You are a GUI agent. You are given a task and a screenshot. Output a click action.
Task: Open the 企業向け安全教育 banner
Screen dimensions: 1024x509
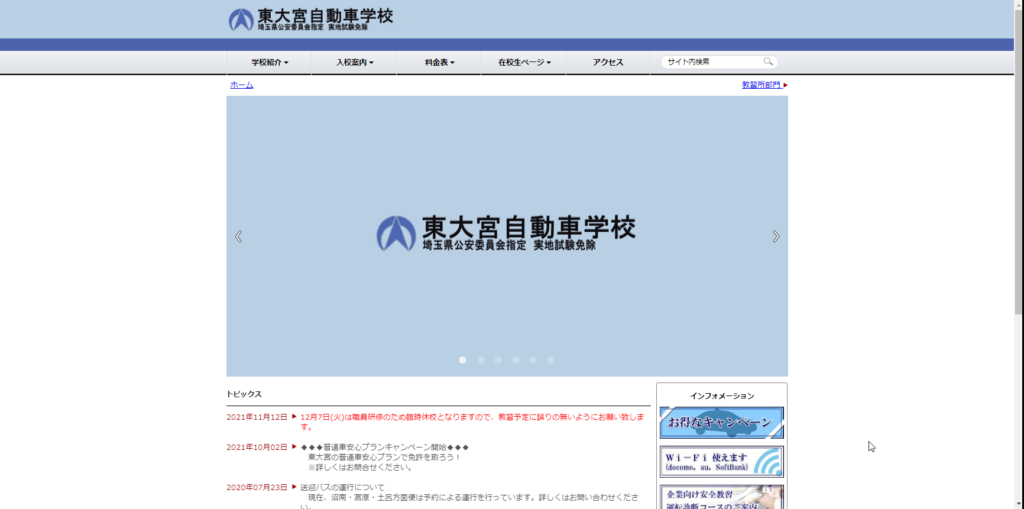(x=722, y=497)
